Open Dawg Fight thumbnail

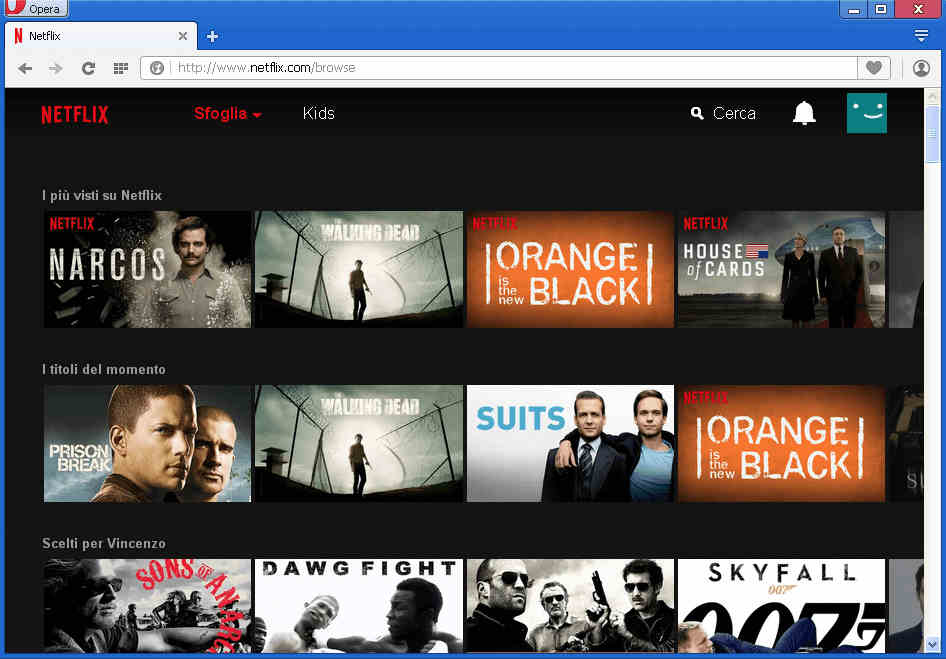pos(359,606)
